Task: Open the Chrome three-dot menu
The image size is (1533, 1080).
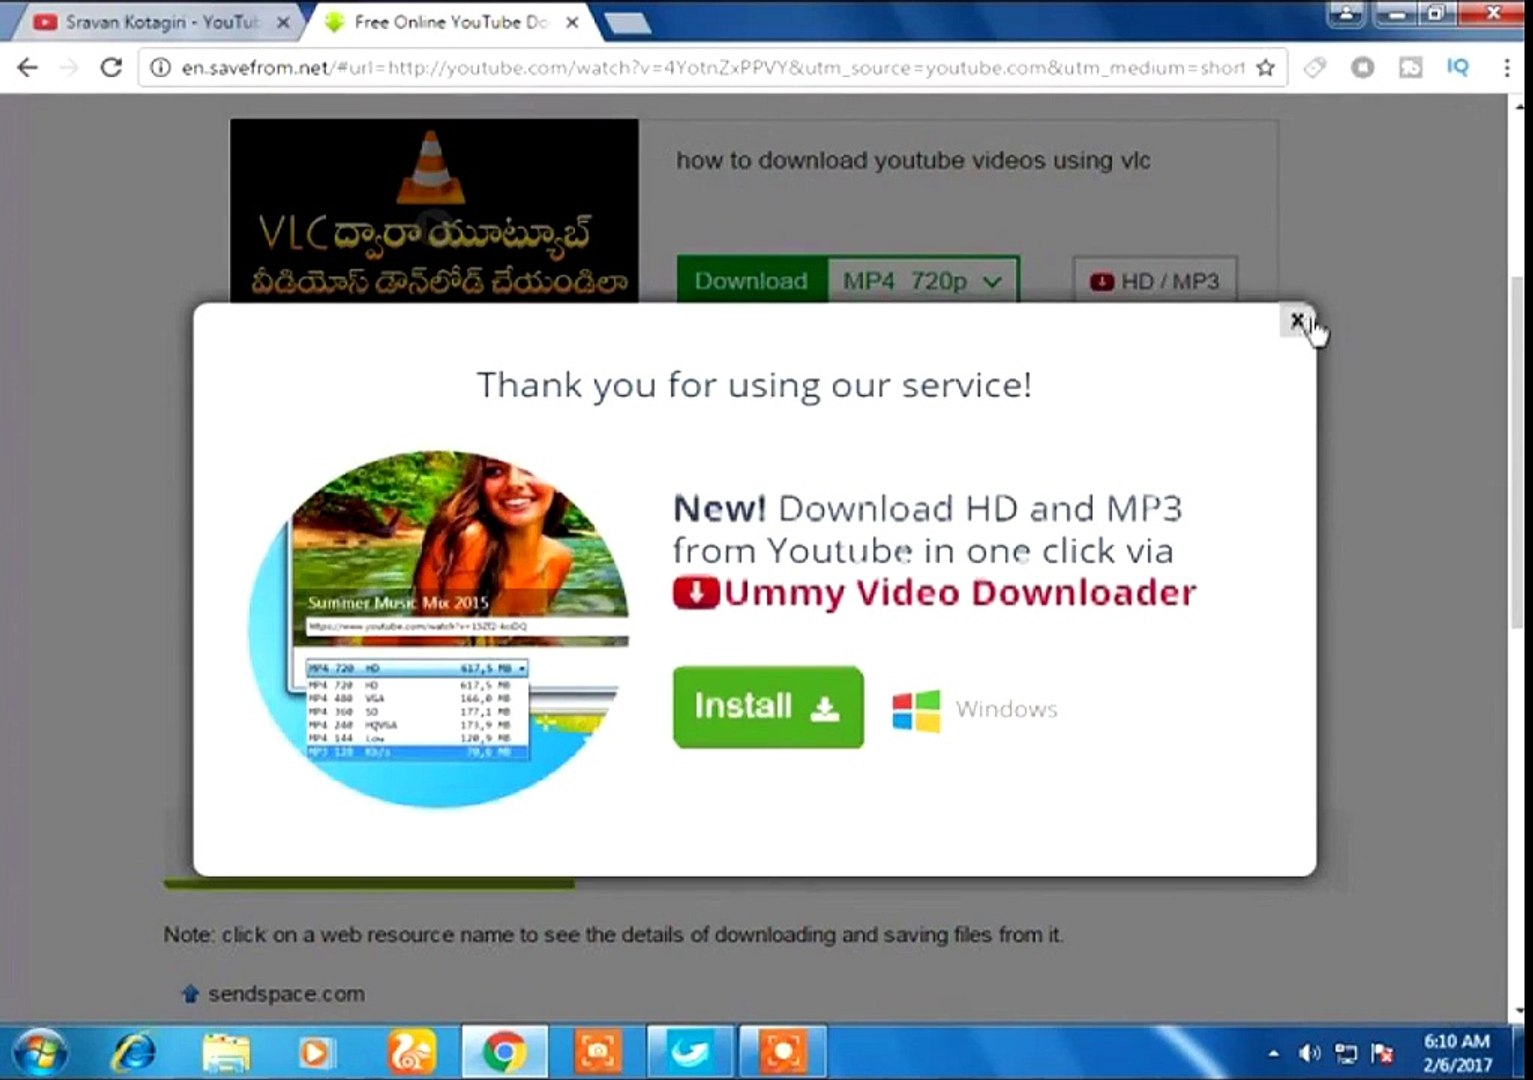Action: [x=1507, y=67]
